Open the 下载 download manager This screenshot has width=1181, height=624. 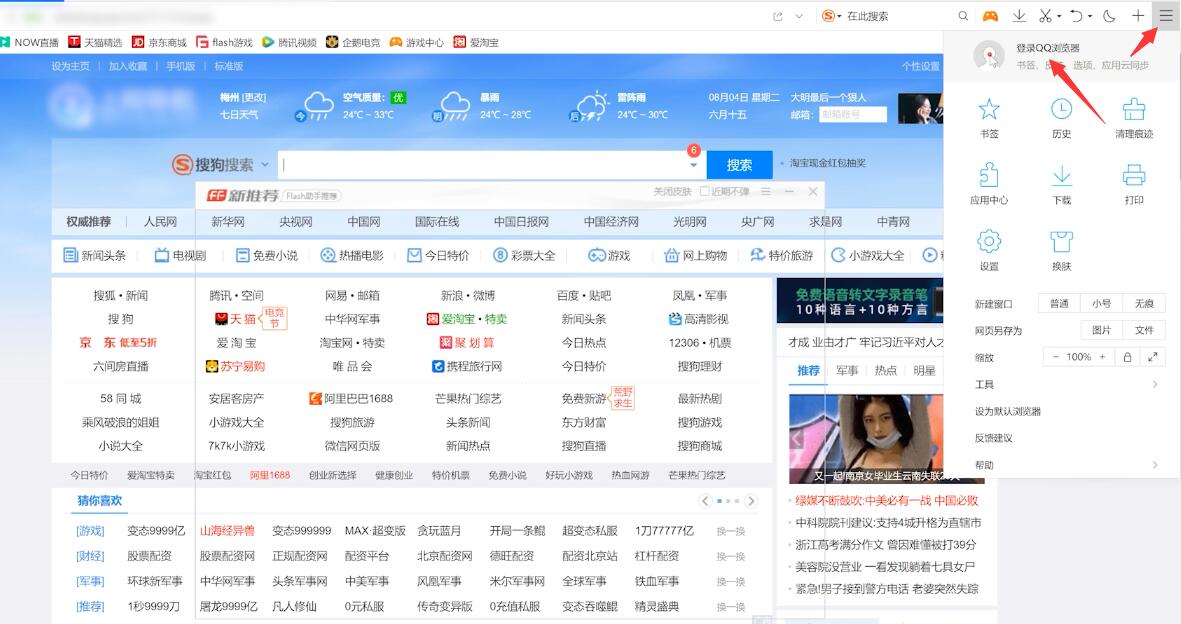coord(1061,182)
